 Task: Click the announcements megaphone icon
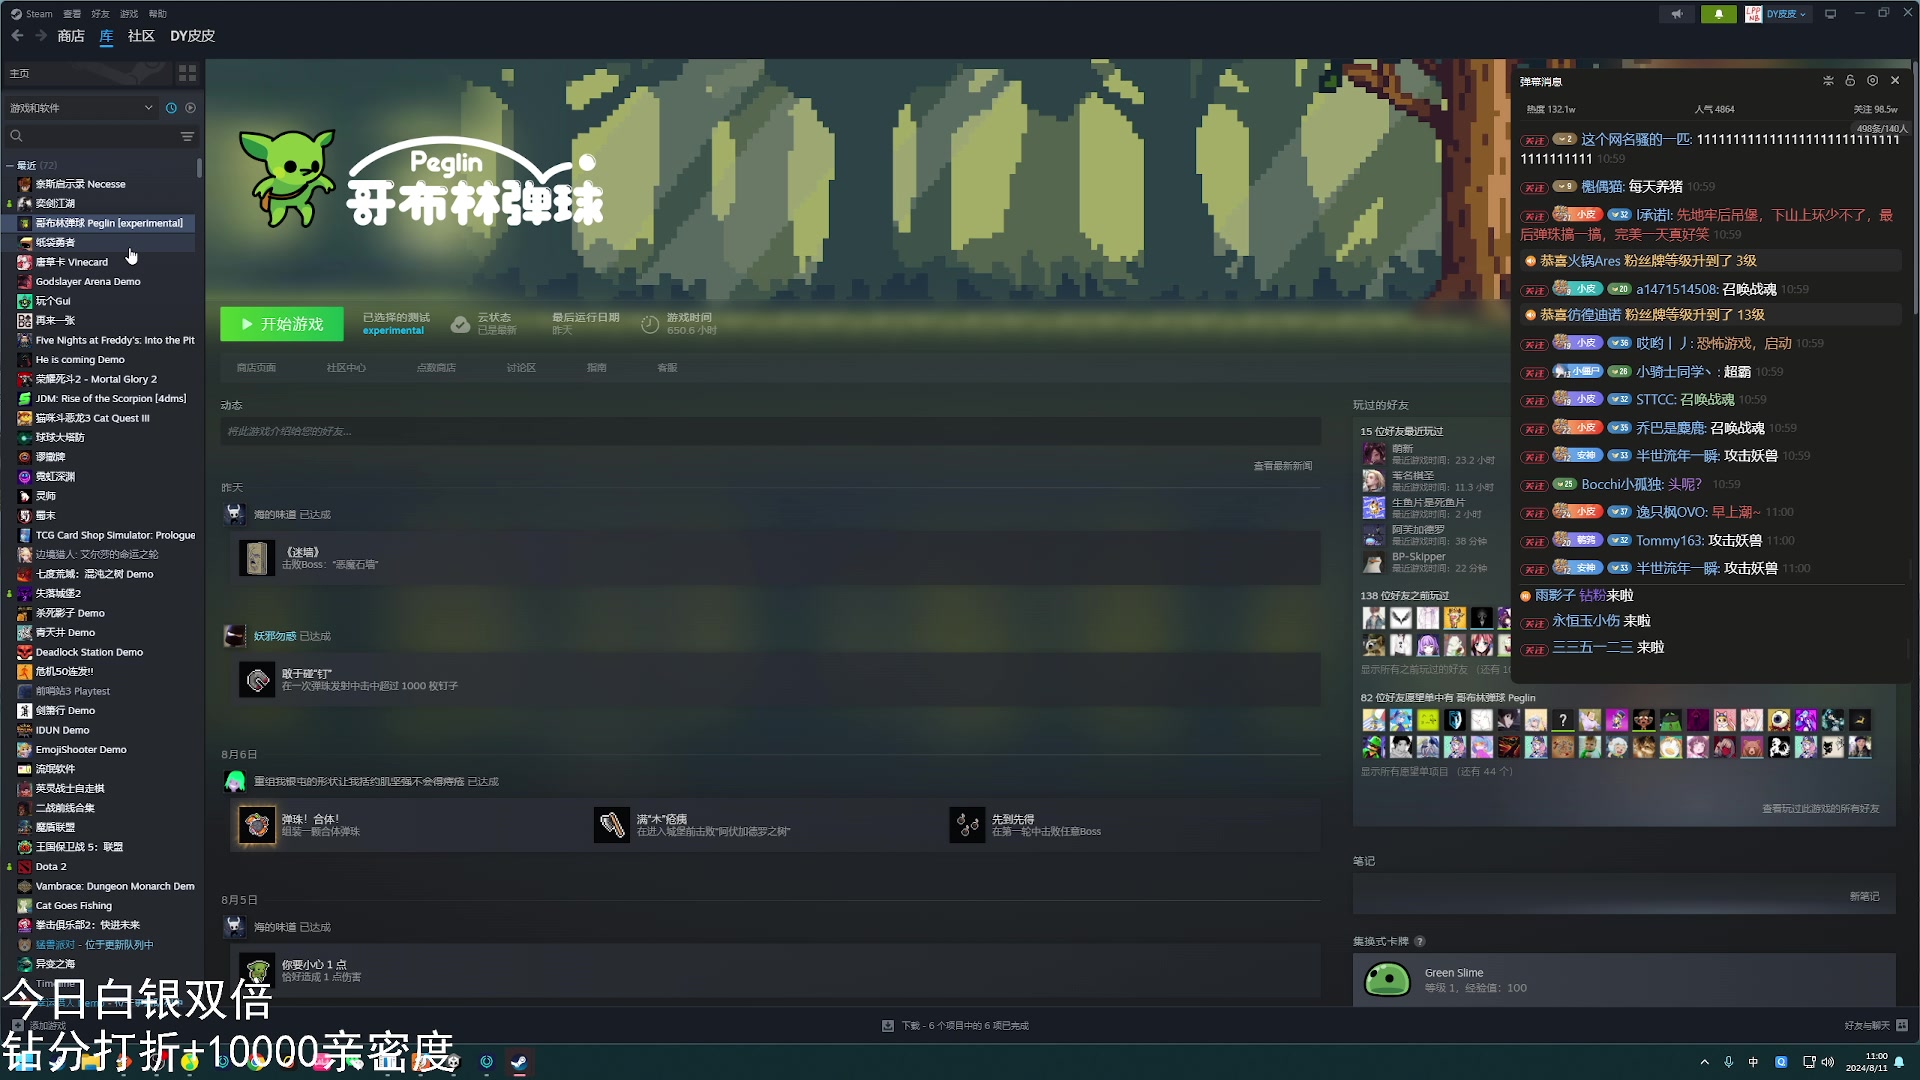tap(1677, 14)
